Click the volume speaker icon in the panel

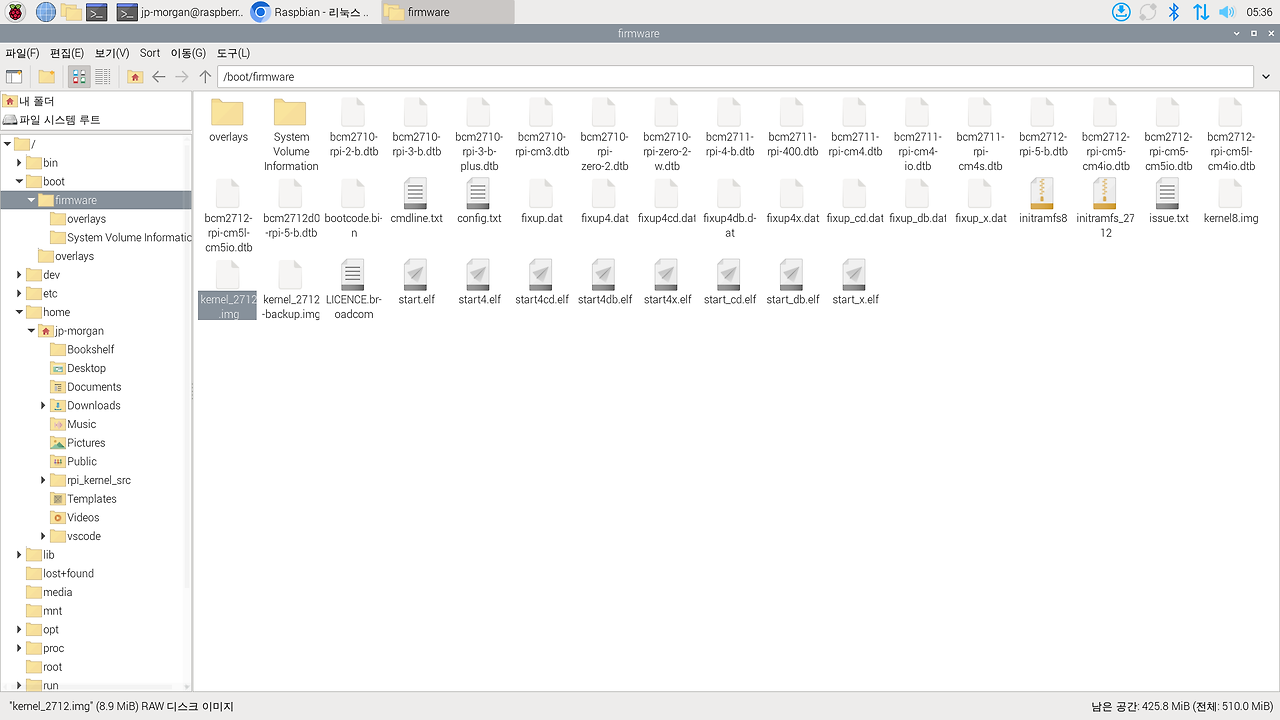(1228, 11)
